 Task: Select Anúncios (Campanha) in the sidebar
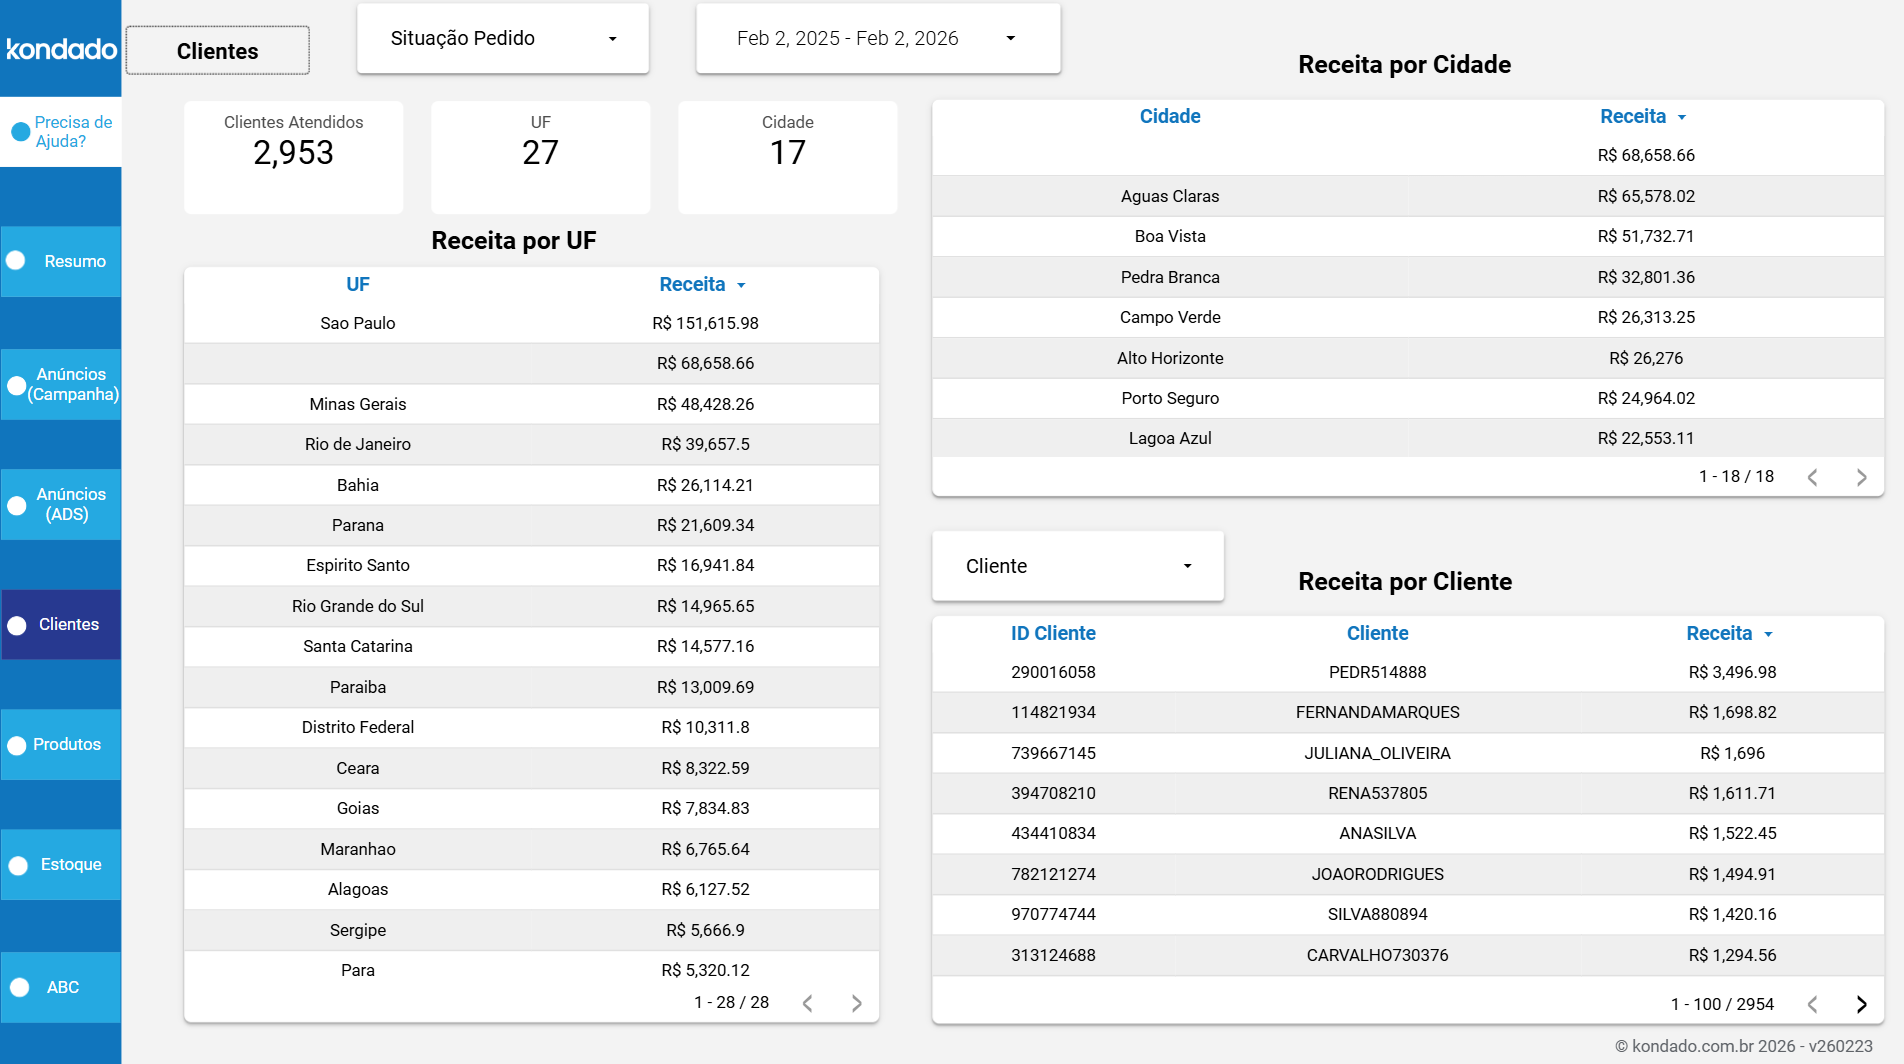pyautogui.click(x=60, y=384)
